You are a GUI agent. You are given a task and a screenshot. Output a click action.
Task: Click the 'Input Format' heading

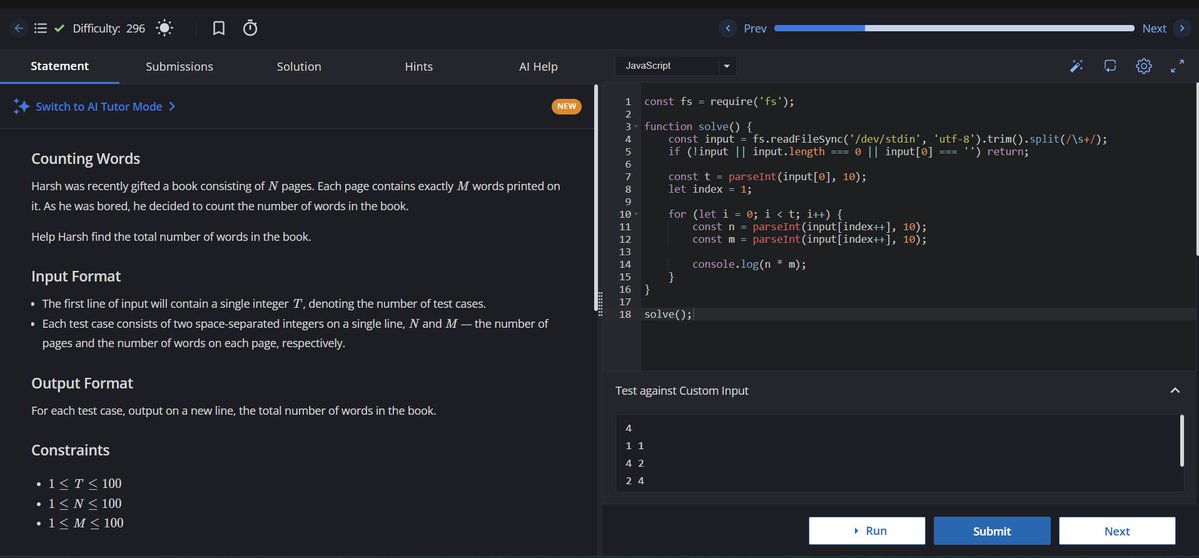[x=76, y=276]
